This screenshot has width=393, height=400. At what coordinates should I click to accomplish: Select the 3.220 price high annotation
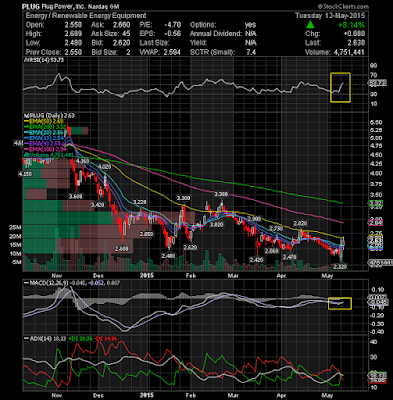tap(139, 202)
